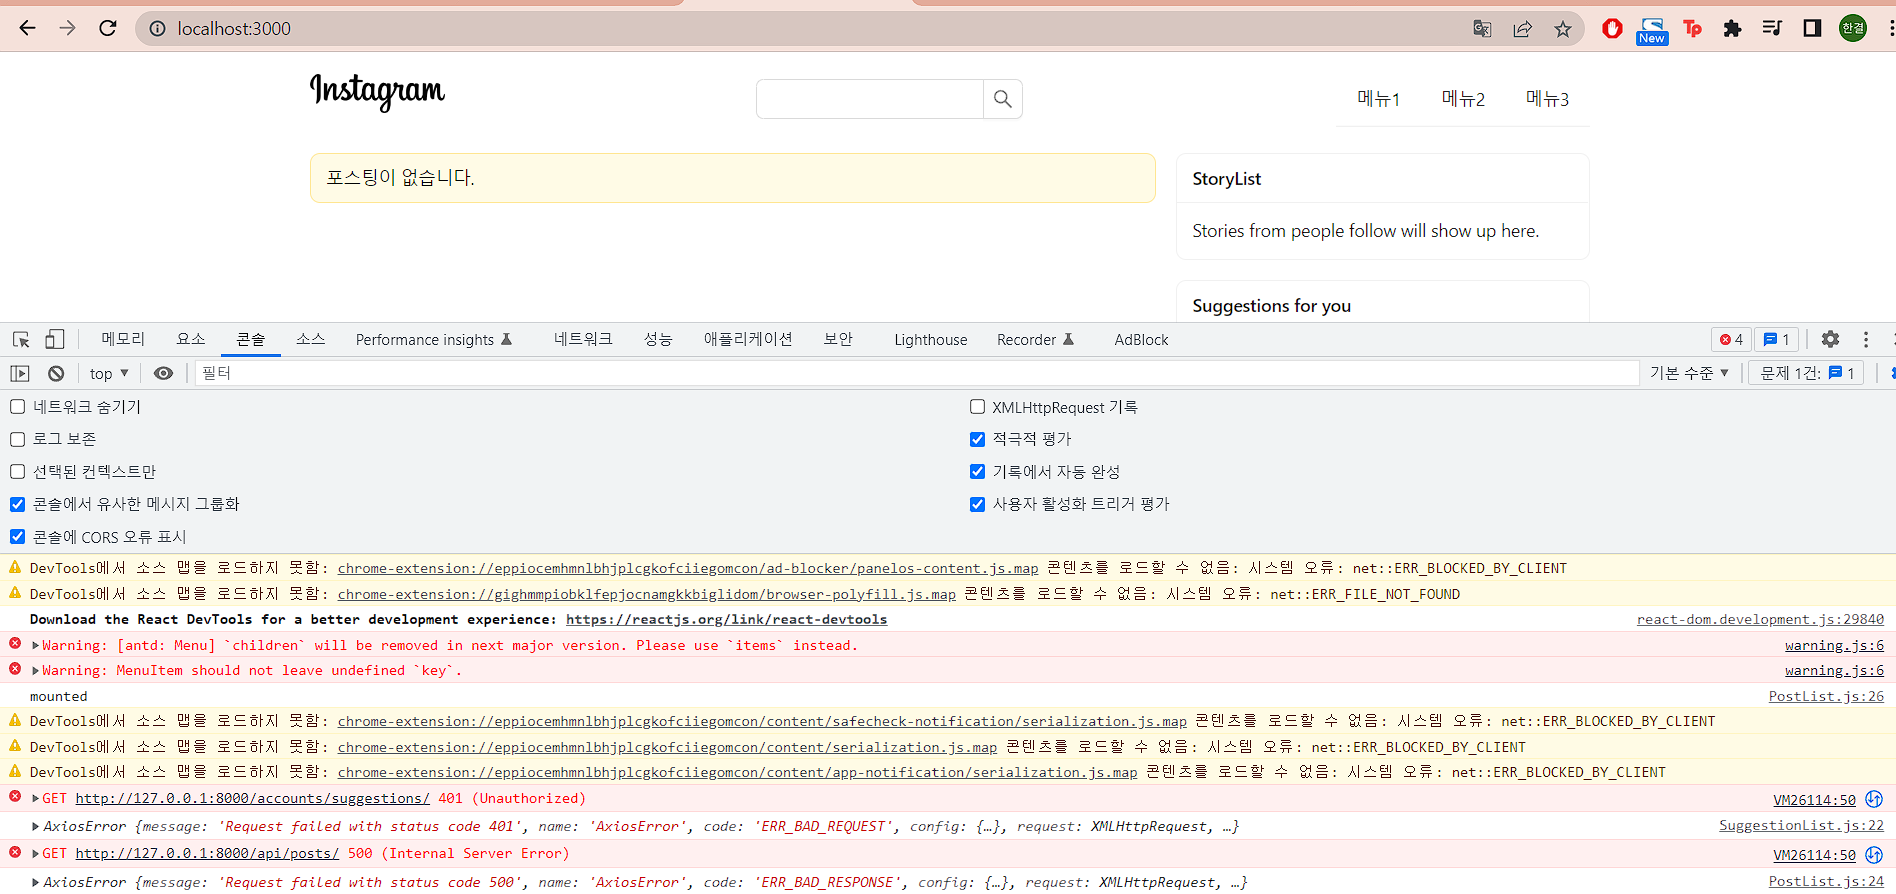The height and width of the screenshot is (894, 1896).
Task: Expand the GET accounts/suggestions 401 error
Action: pyautogui.click(x=36, y=799)
